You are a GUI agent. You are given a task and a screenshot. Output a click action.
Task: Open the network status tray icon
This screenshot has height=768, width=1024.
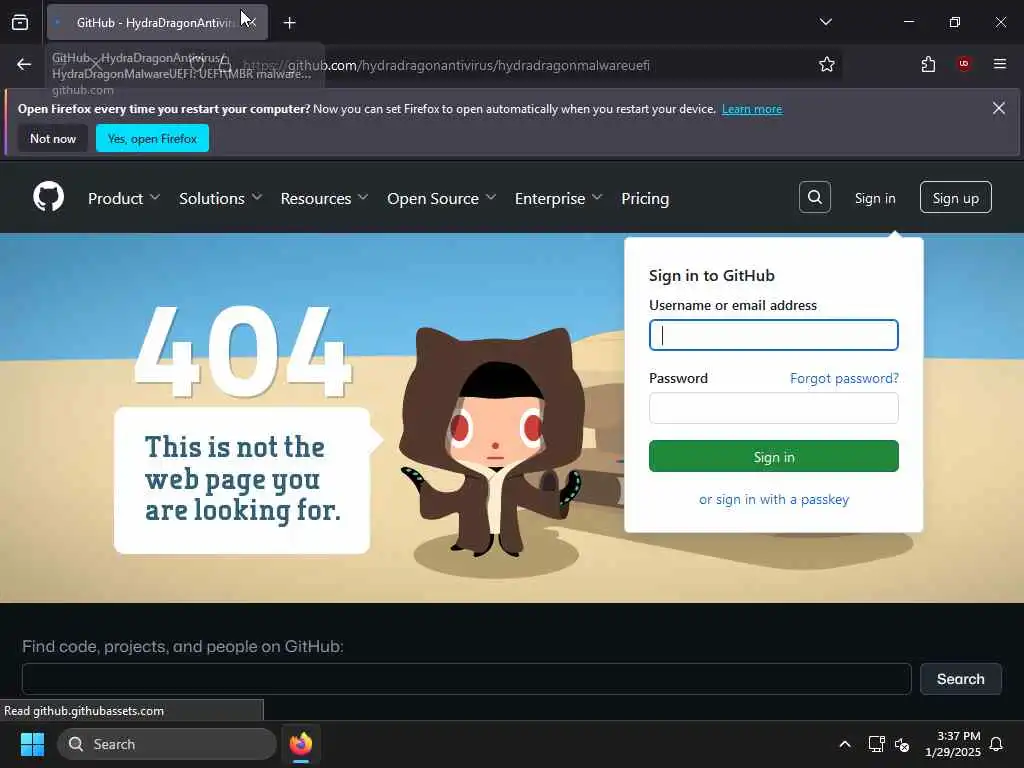[876, 744]
